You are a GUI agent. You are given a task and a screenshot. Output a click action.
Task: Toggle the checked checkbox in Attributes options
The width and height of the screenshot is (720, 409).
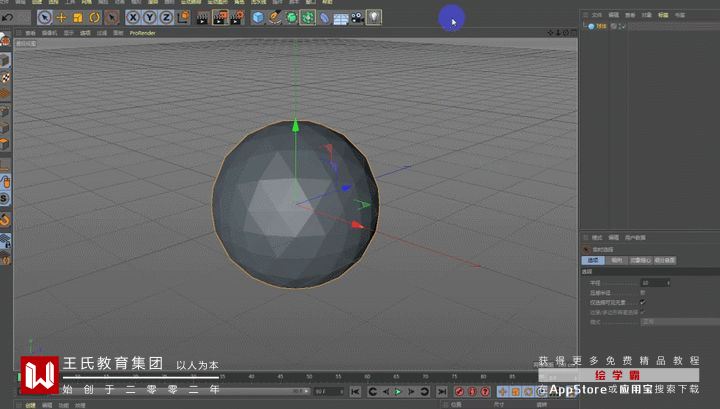pyautogui.click(x=643, y=303)
